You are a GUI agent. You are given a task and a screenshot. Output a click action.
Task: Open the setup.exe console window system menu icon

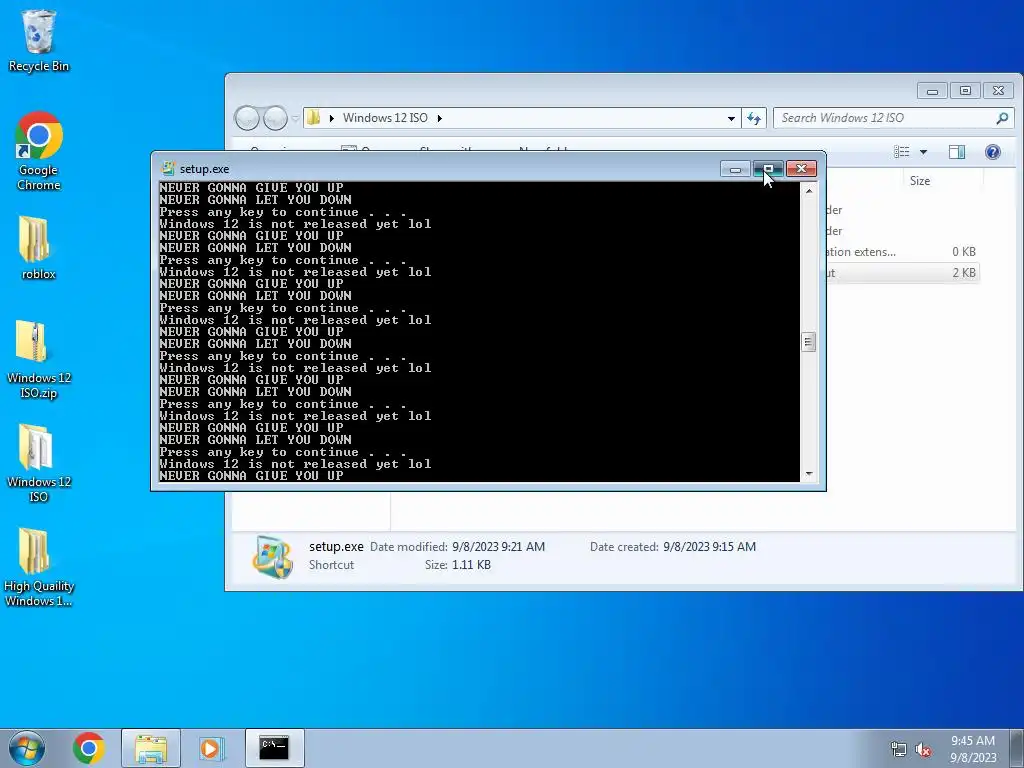[168, 168]
